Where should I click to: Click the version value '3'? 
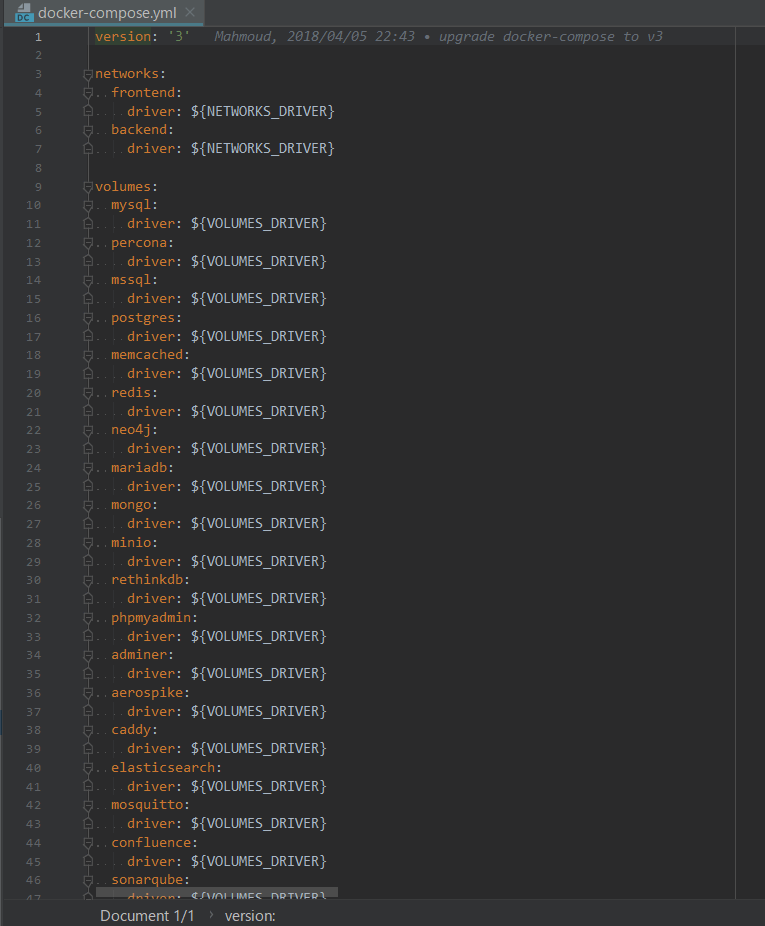pyautogui.click(x=177, y=37)
